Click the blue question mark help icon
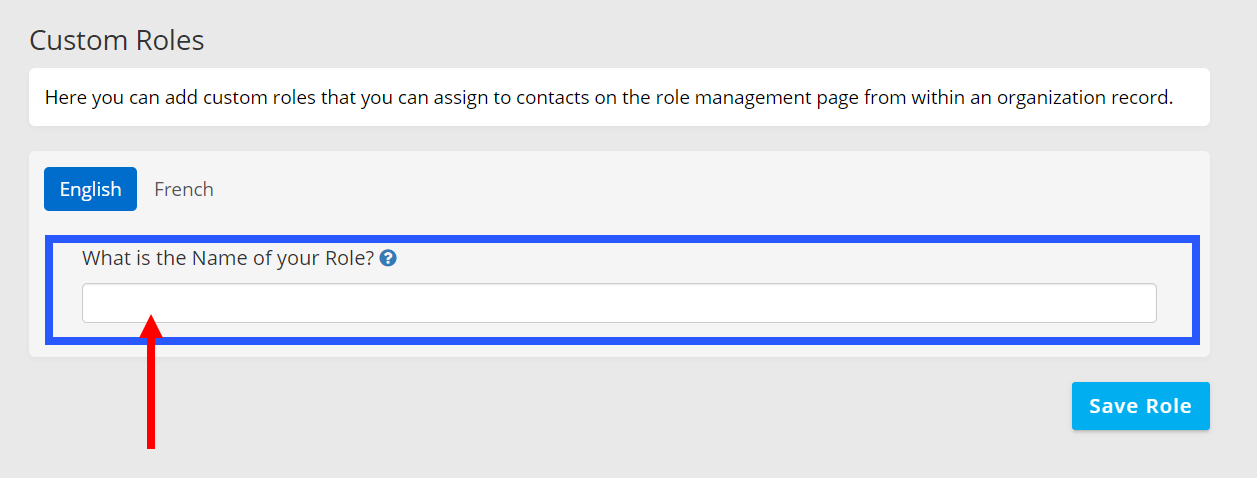The height and width of the screenshot is (478, 1257). 389,258
